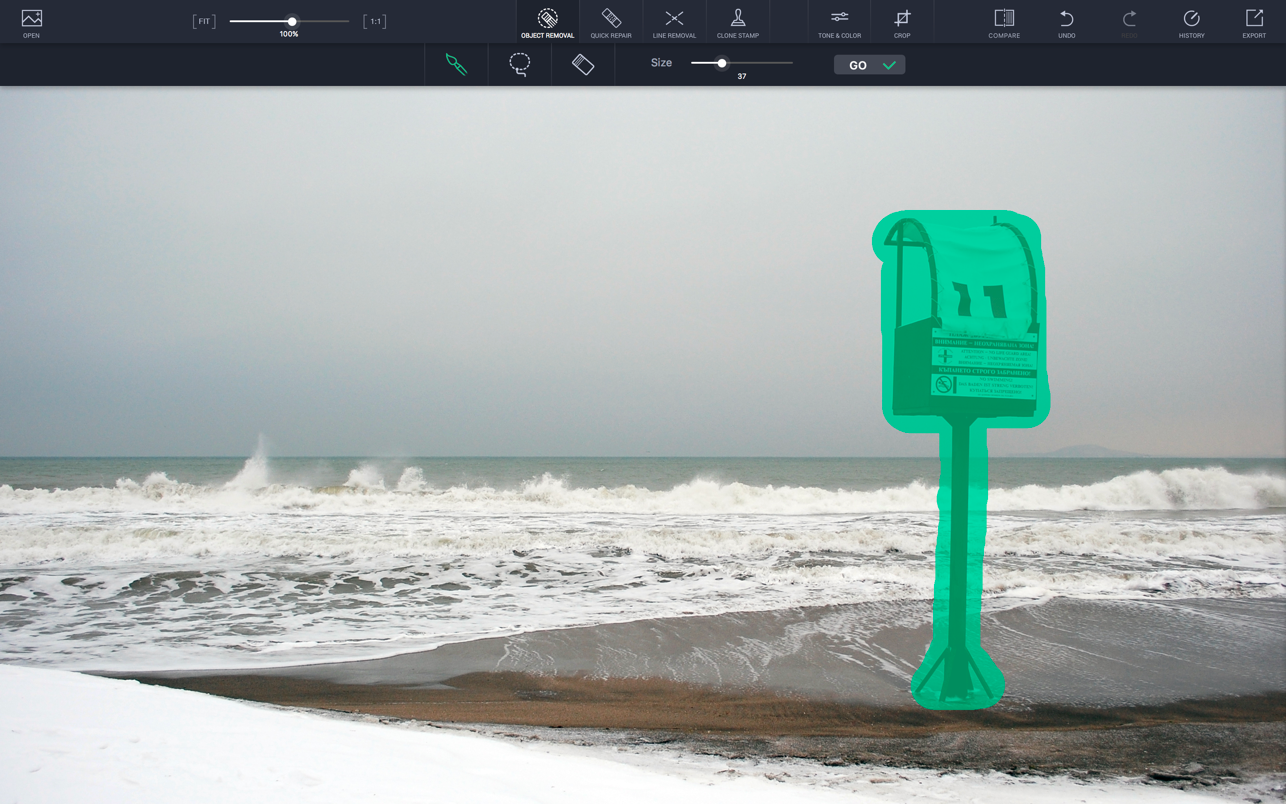Switch to the brush selection tool
The image size is (1286, 804).
coord(456,64)
